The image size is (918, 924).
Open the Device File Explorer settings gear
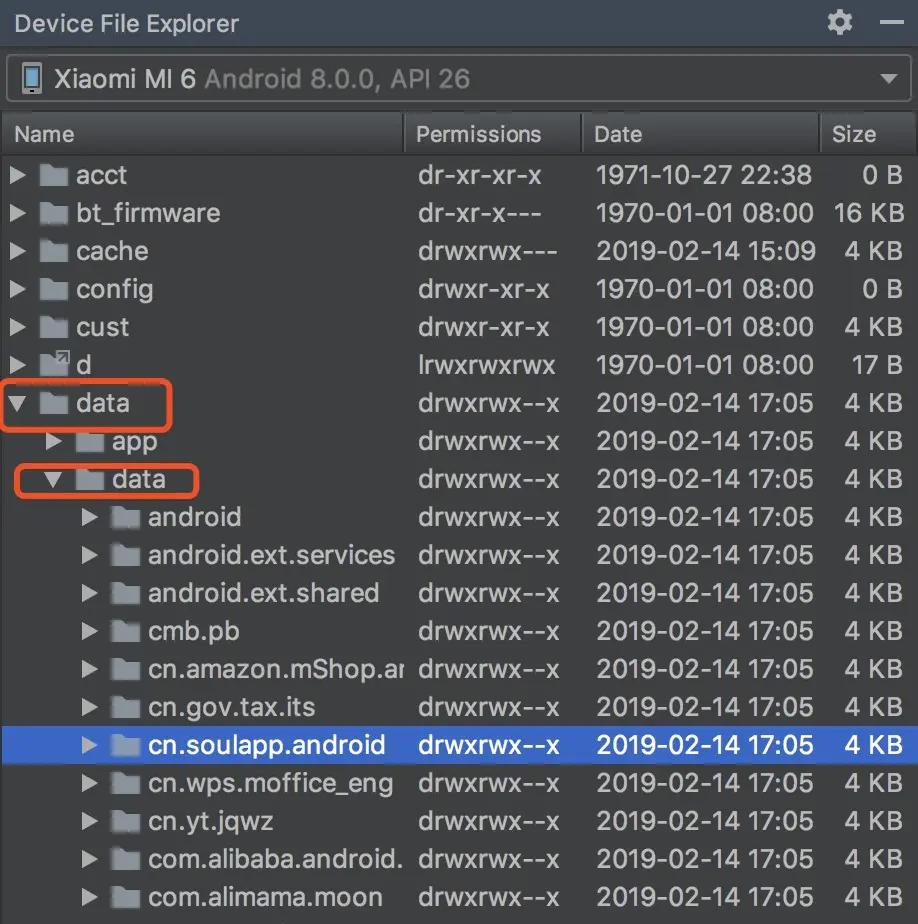coord(840,23)
